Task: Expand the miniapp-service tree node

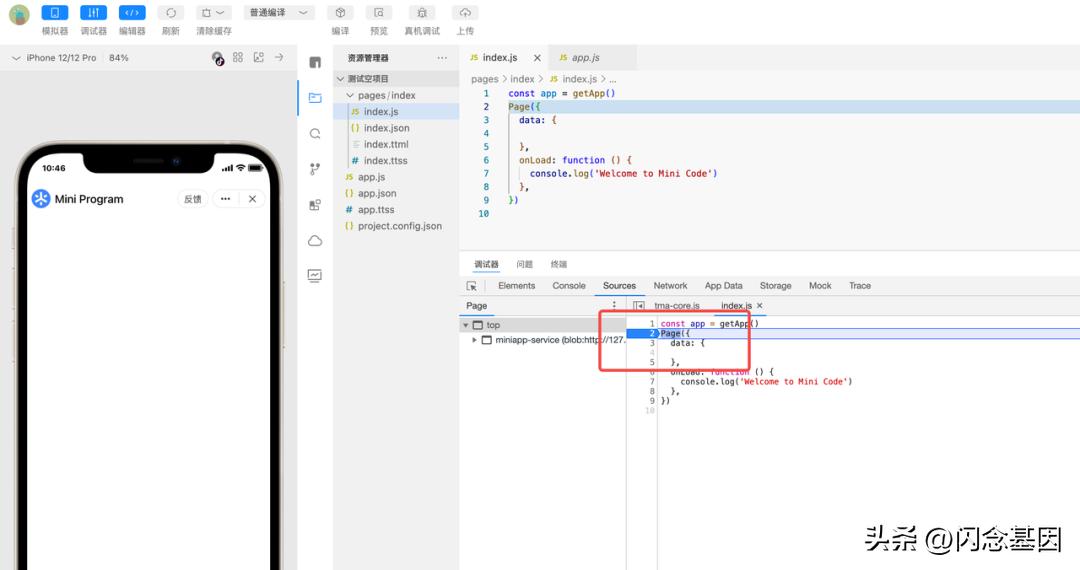Action: click(x=475, y=340)
